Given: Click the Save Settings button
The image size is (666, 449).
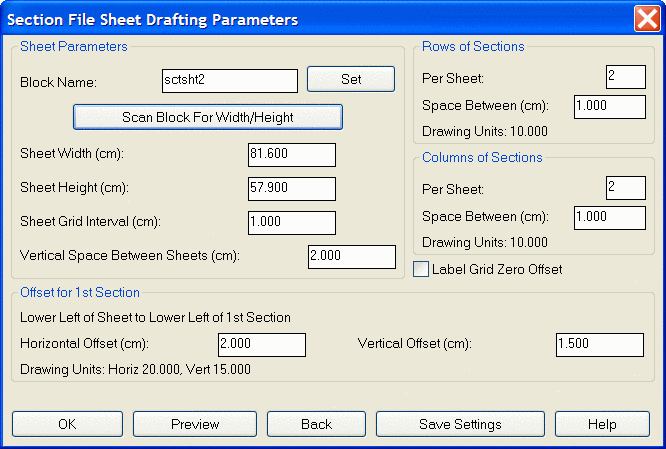Looking at the screenshot, I should click(x=460, y=424).
